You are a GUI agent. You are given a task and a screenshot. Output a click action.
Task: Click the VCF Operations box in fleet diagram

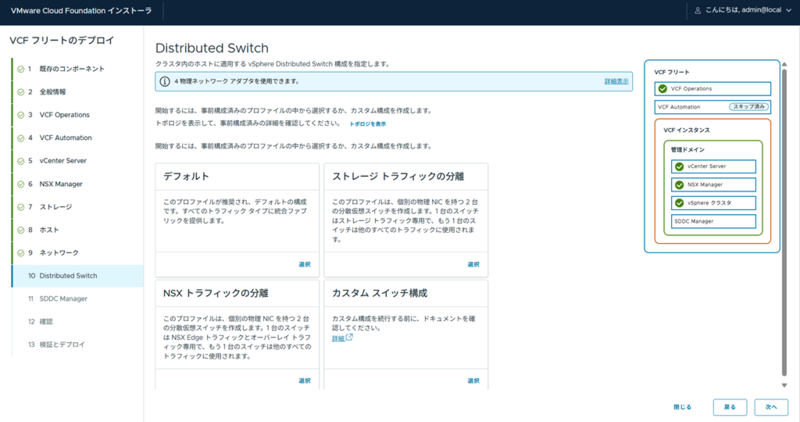point(712,89)
